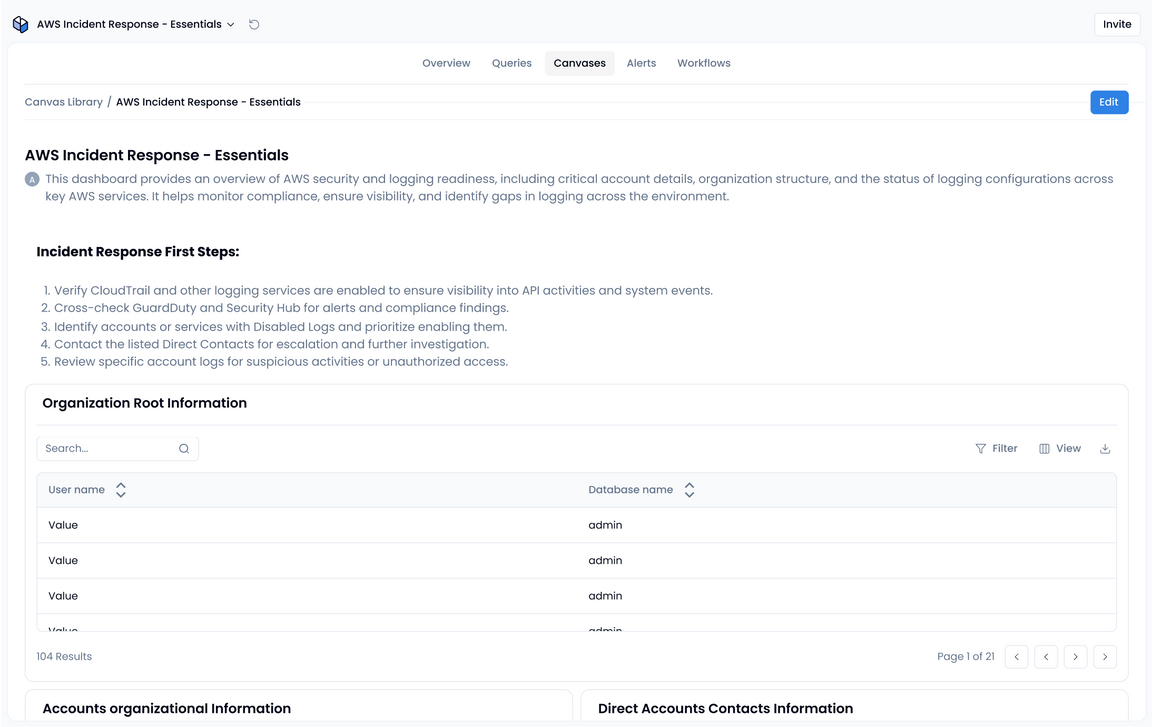Click 'Page 1 of 21' text
This screenshot has width=1152, height=727.
tap(965, 657)
